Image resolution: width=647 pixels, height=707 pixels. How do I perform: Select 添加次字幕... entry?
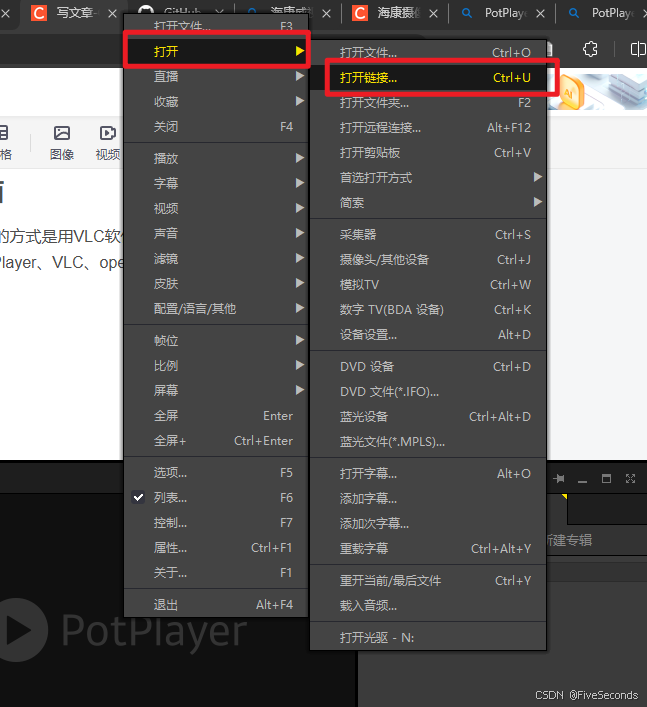tap(428, 523)
